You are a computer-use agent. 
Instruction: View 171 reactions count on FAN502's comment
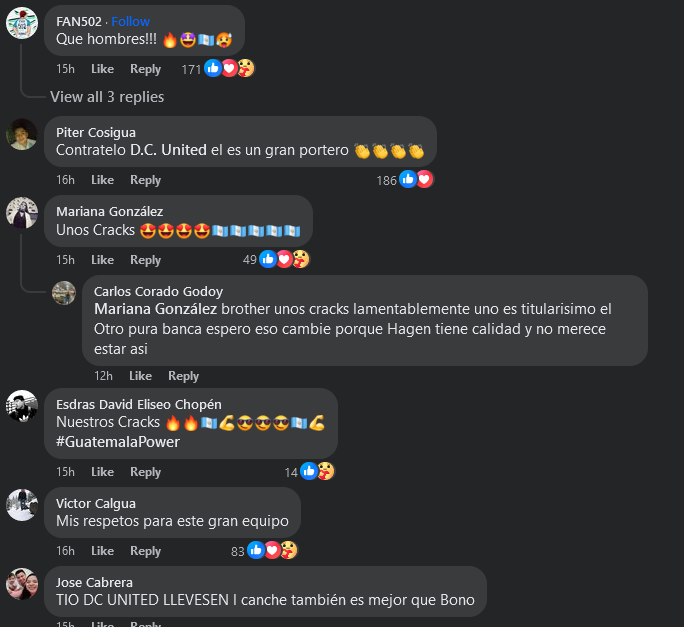coord(191,69)
